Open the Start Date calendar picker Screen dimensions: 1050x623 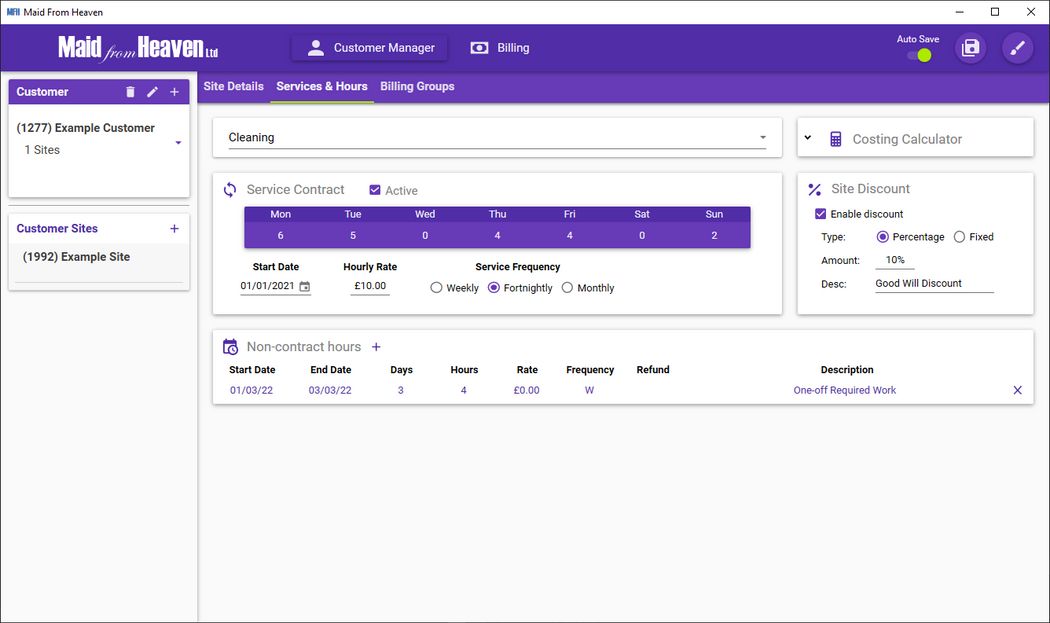[305, 287]
